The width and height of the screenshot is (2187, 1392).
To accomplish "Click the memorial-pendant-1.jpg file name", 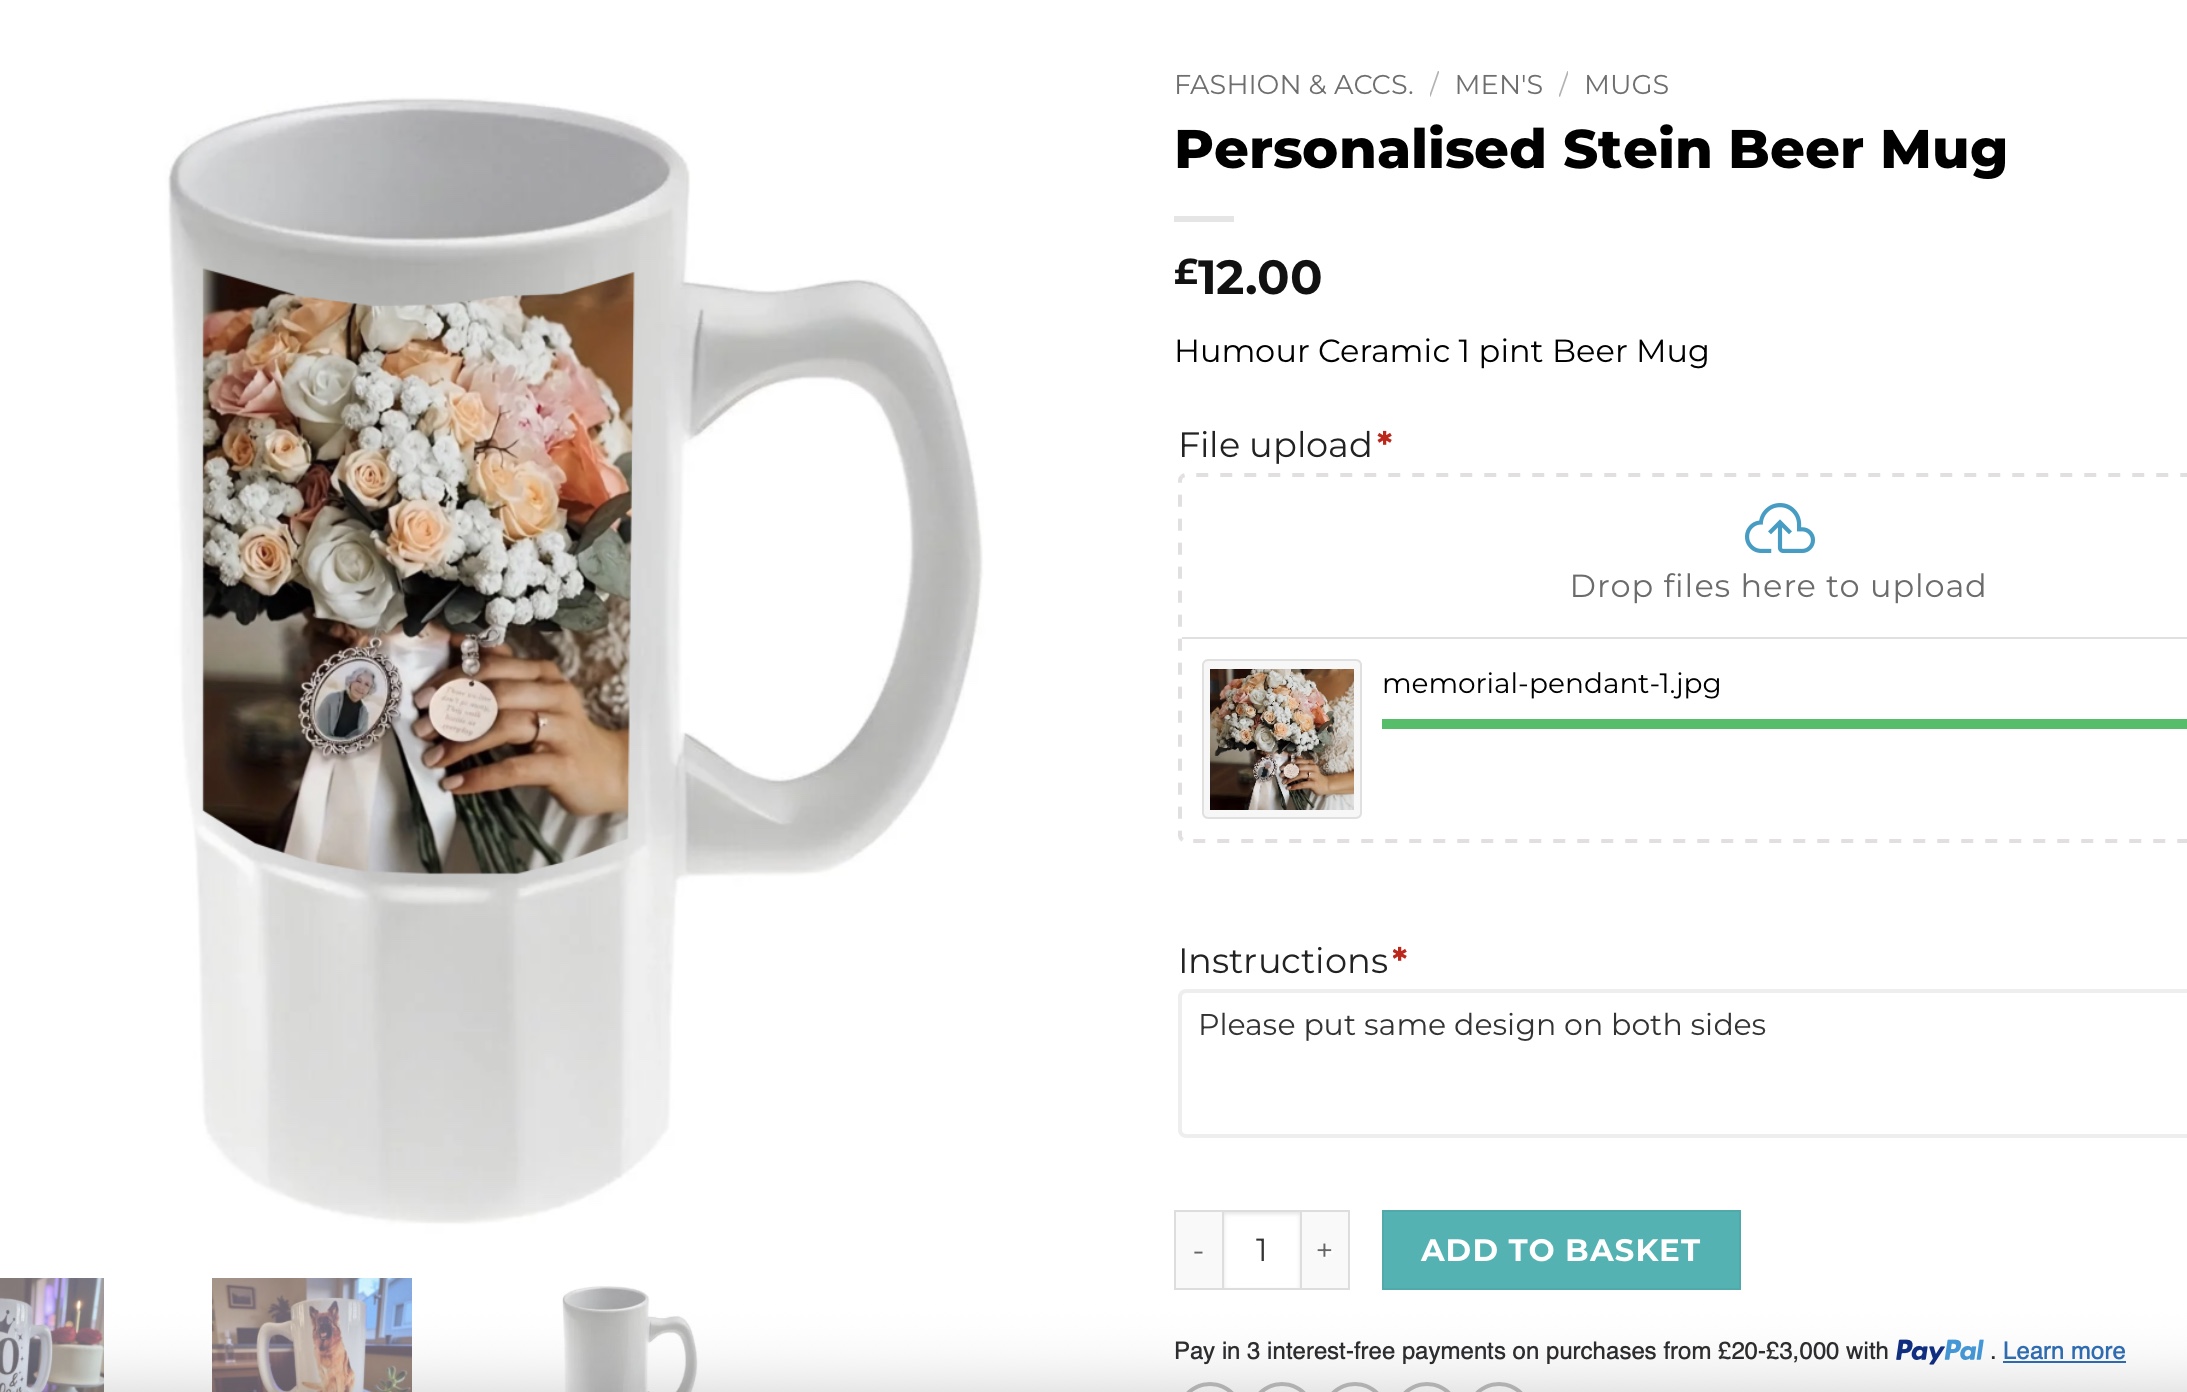I will tap(1551, 684).
